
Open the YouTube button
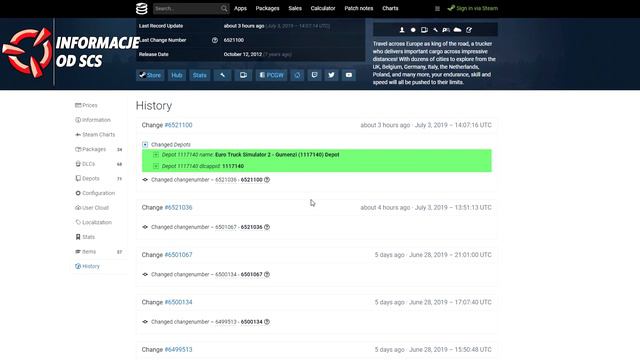pyautogui.click(x=349, y=75)
